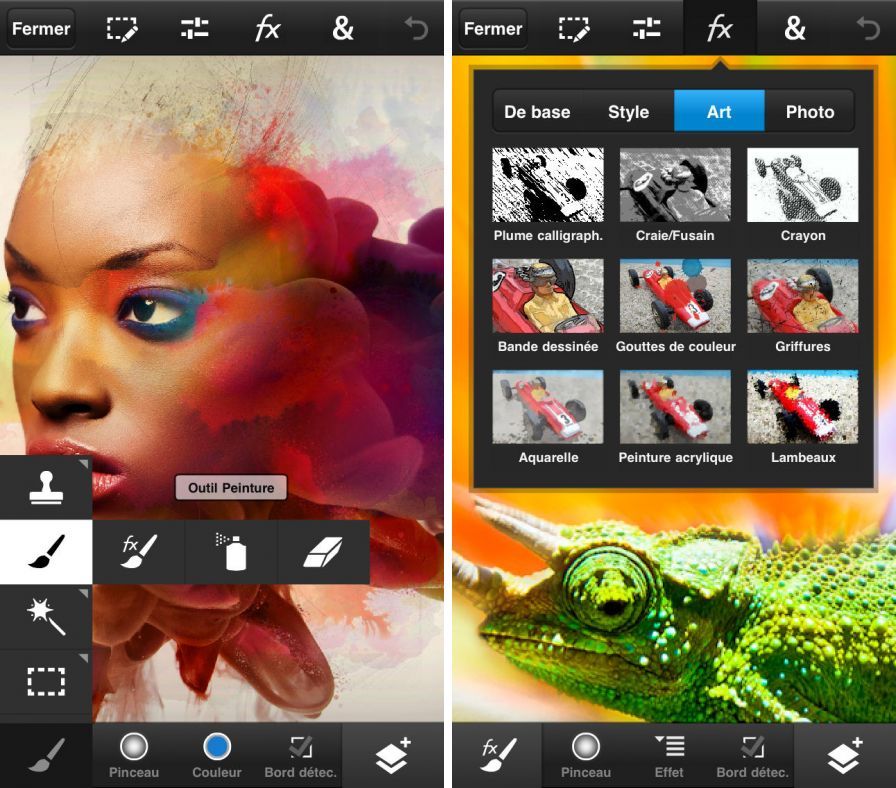Select the Paint tool from the toolbar
Image resolution: width=896 pixels, height=788 pixels.
pyautogui.click(x=46, y=551)
